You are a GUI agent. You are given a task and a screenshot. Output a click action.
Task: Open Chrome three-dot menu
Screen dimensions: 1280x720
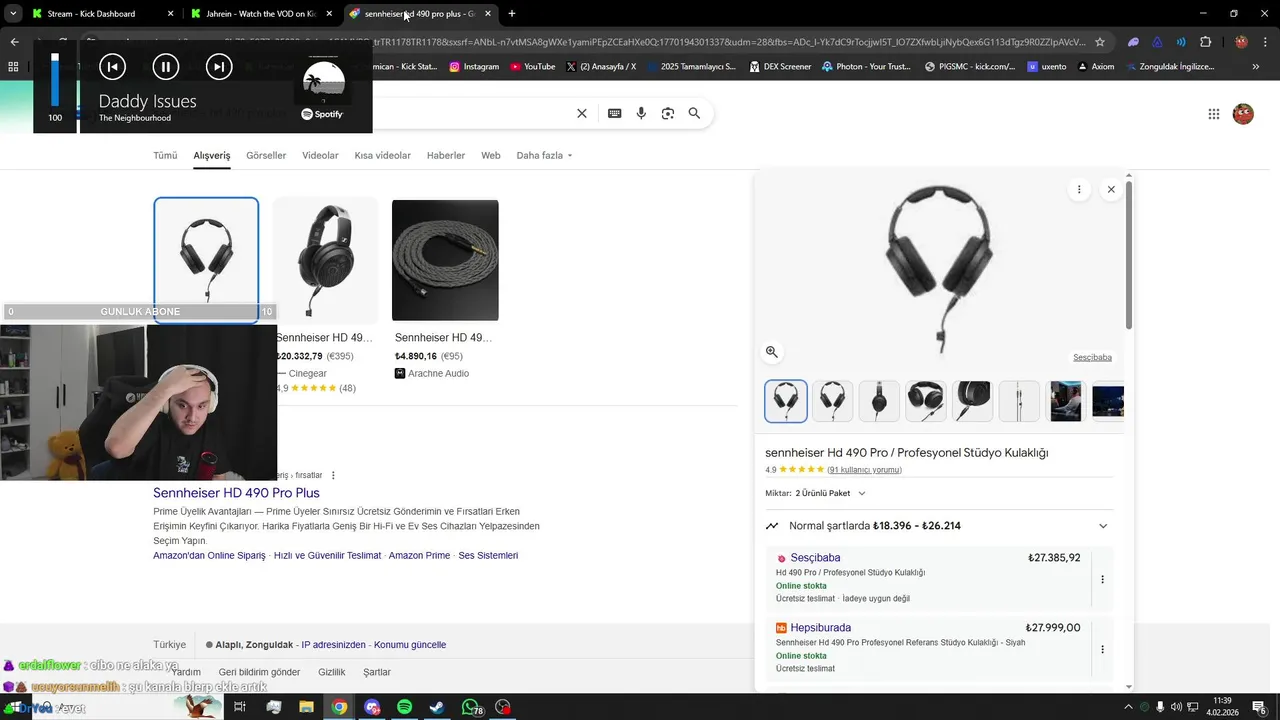click(x=1265, y=42)
